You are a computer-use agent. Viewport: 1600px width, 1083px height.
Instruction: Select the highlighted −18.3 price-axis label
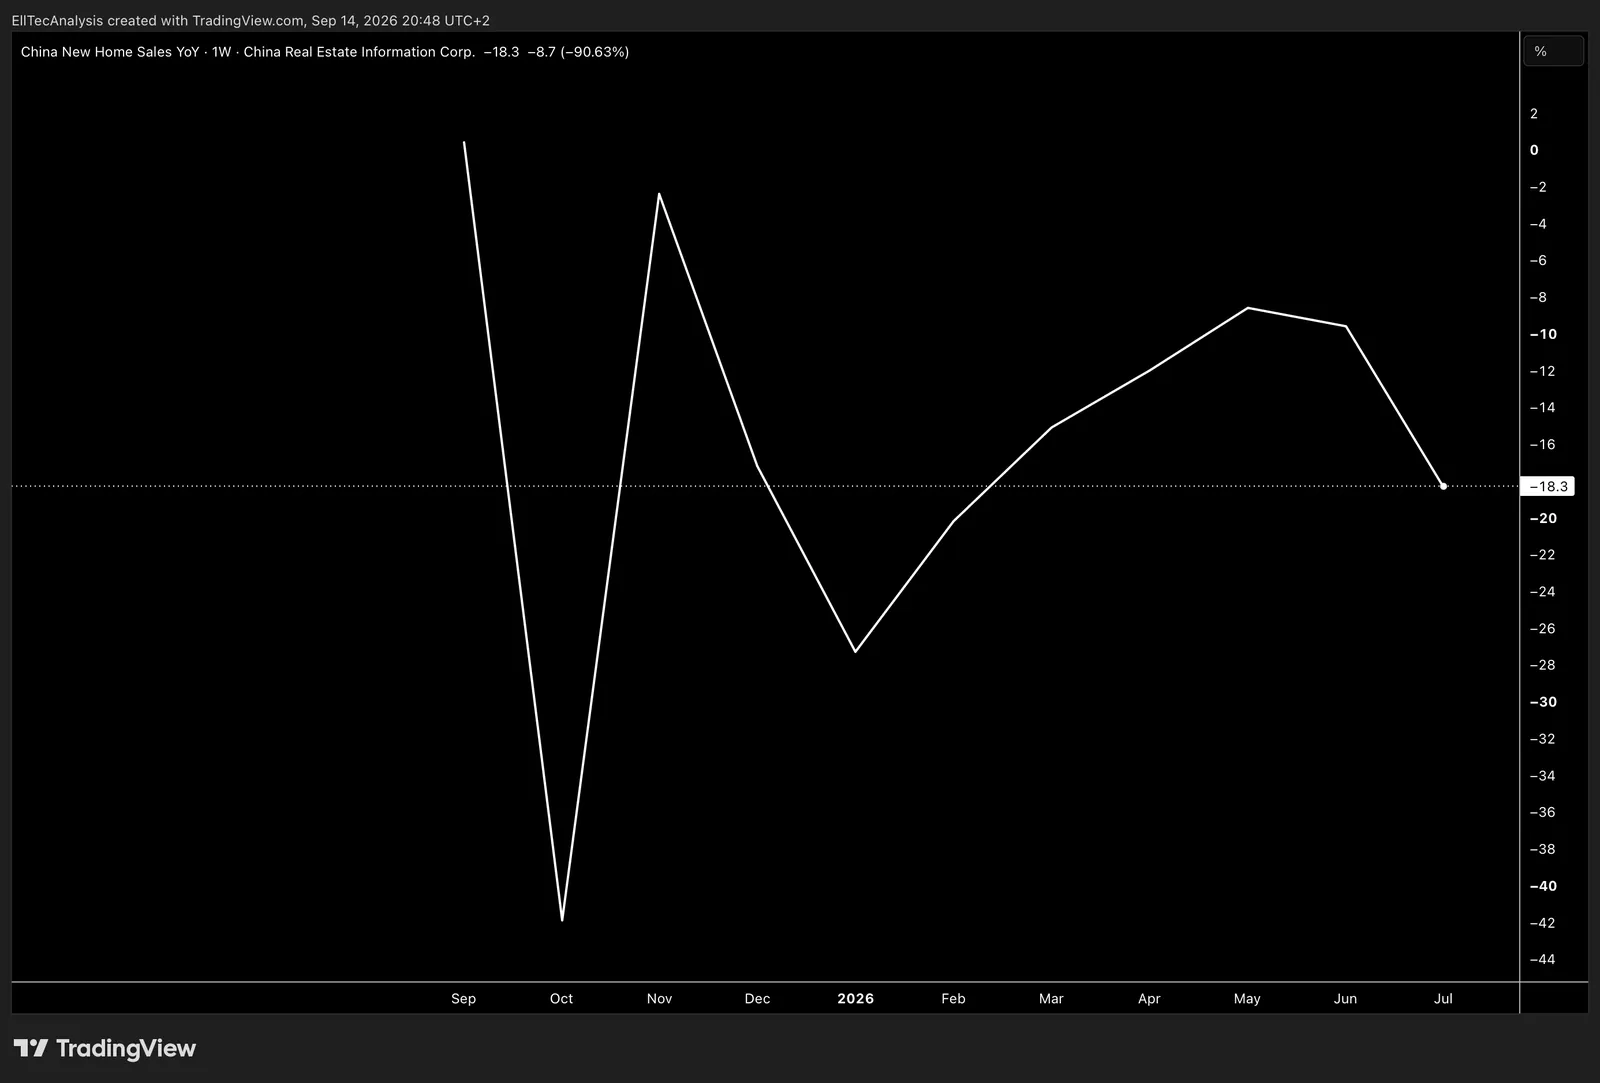(1548, 486)
